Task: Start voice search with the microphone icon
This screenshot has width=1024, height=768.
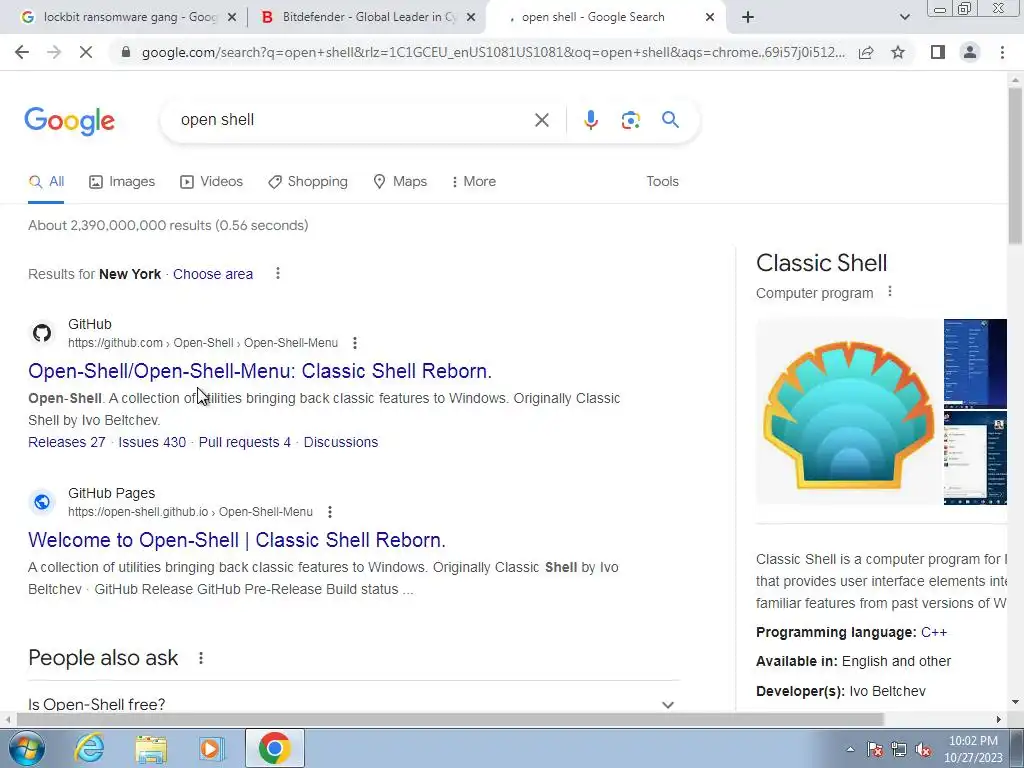Action: [x=590, y=120]
